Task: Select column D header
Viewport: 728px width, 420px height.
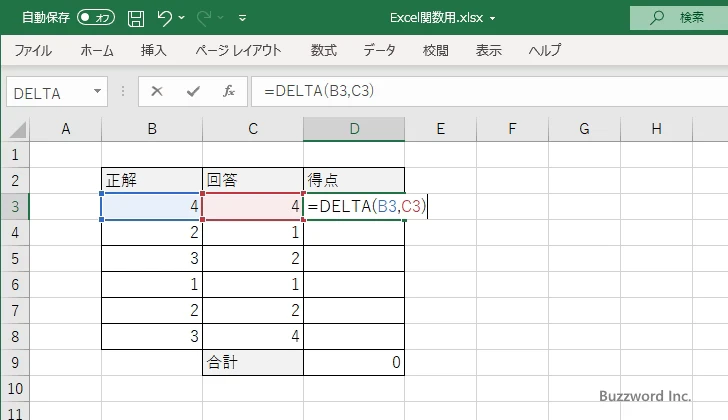Action: point(354,129)
